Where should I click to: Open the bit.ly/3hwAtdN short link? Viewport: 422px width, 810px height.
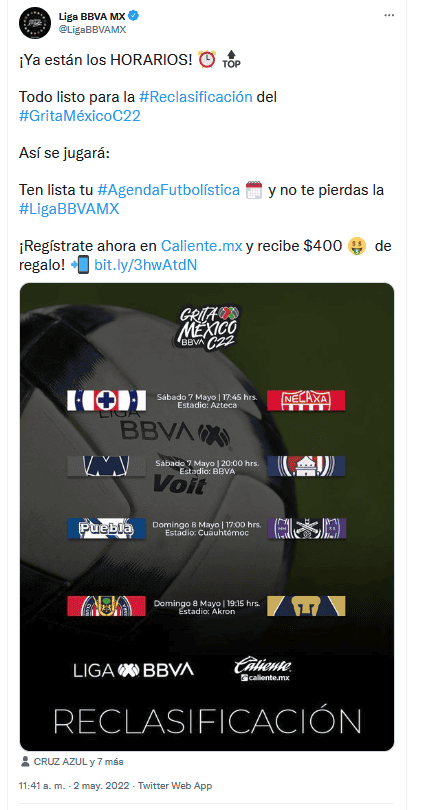[145, 264]
